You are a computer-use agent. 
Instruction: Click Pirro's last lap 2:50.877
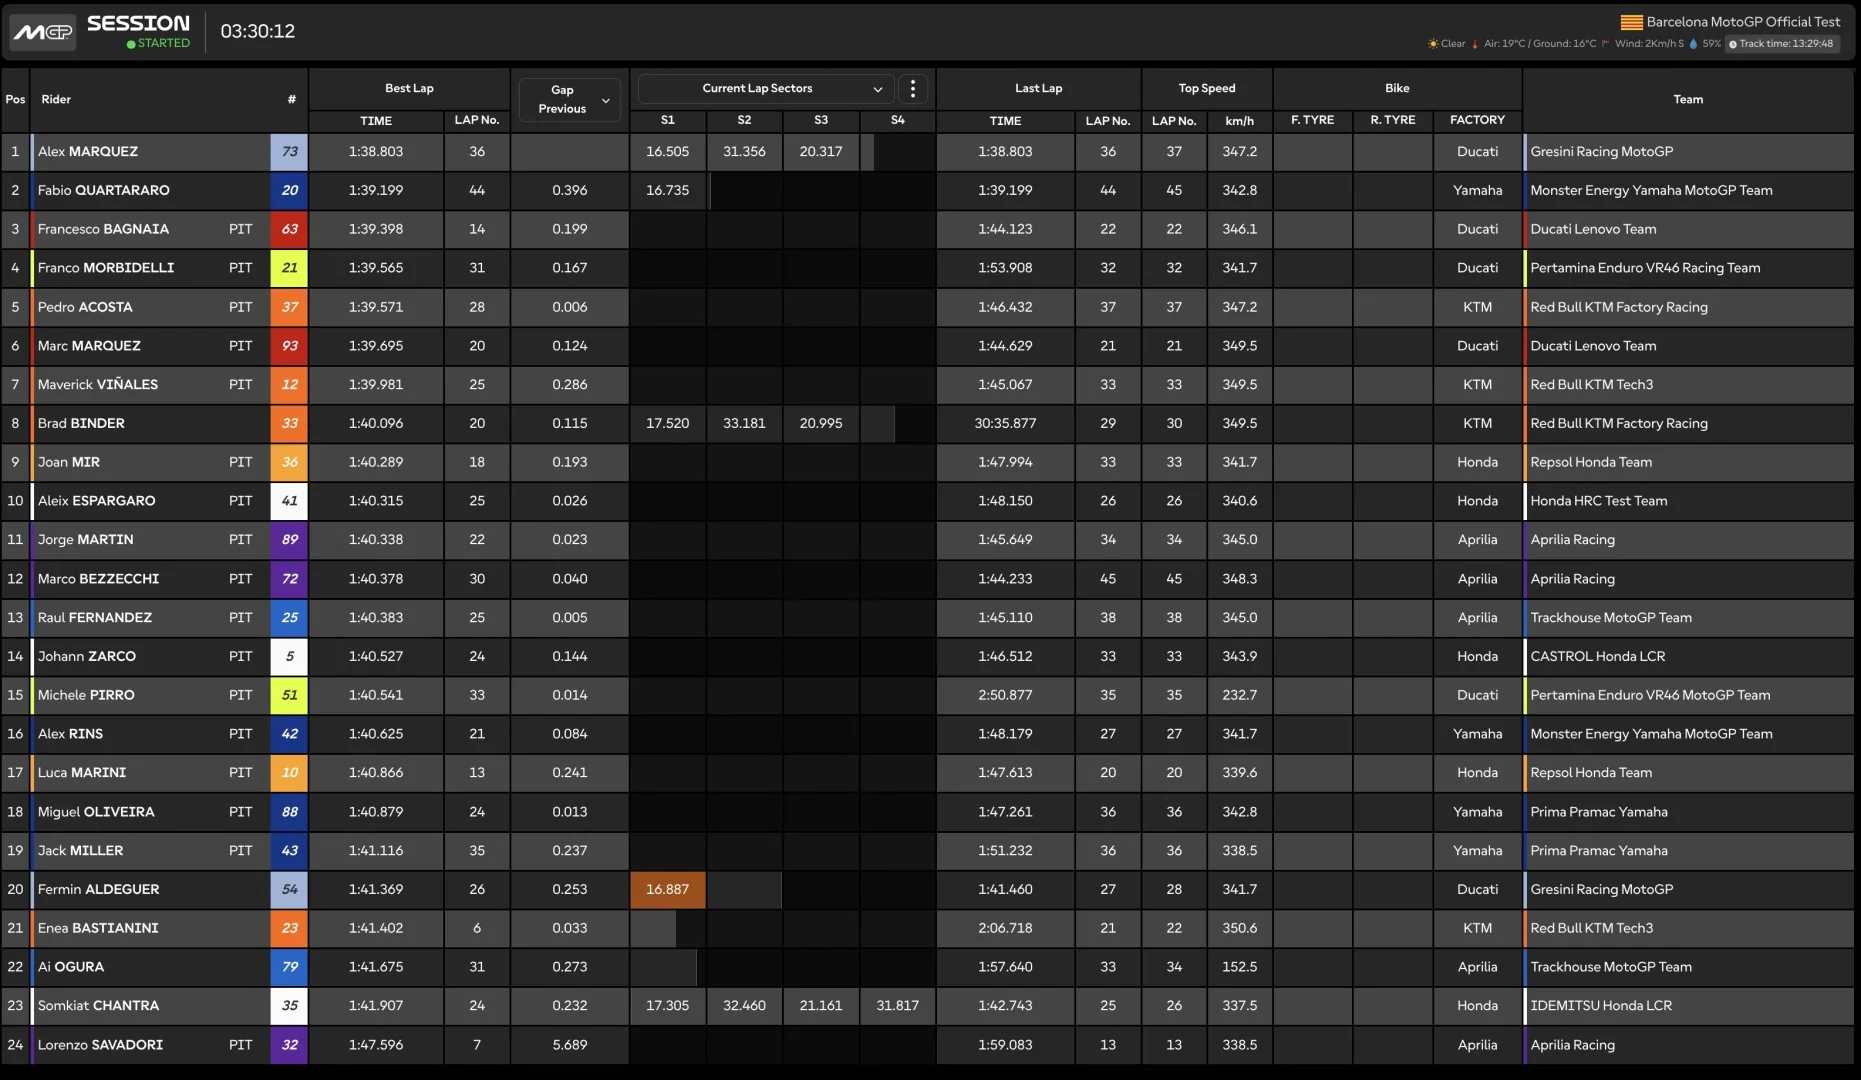[x=1005, y=695]
